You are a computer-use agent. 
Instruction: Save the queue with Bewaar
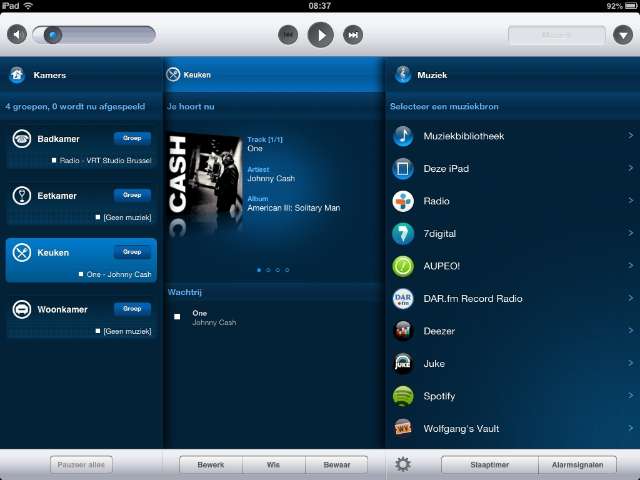tap(336, 464)
